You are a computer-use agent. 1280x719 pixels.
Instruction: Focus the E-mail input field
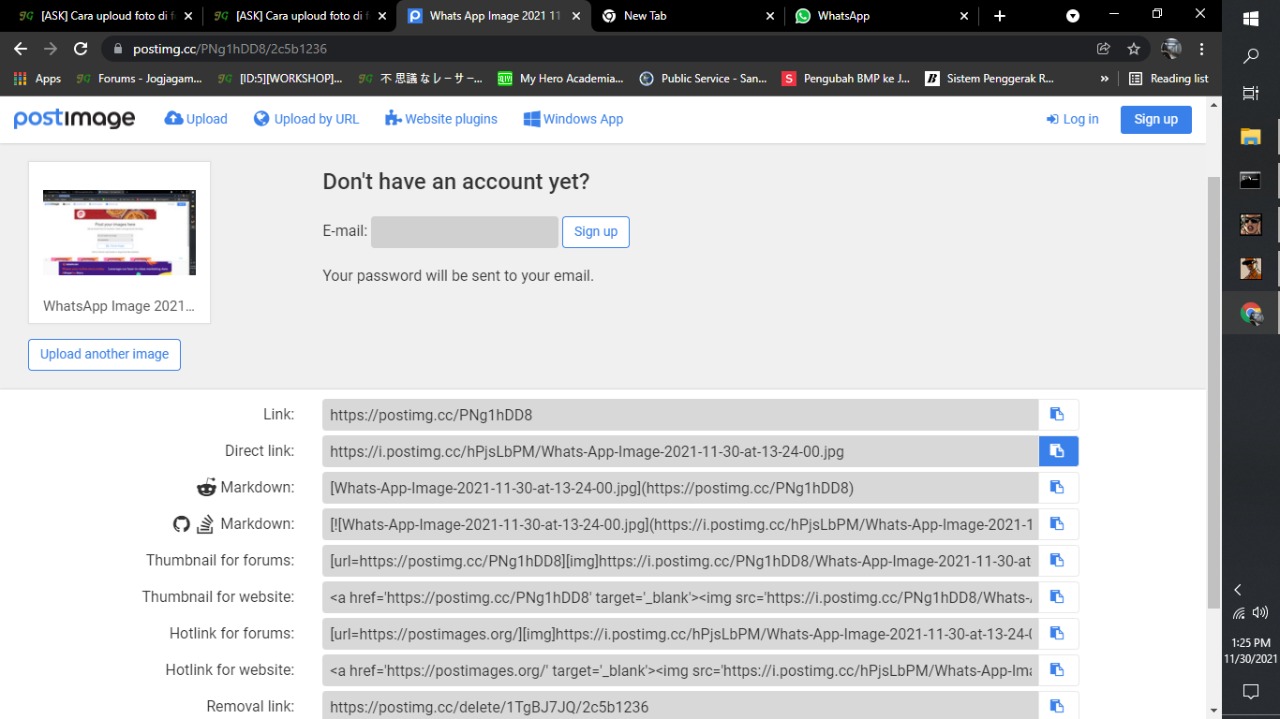click(x=465, y=231)
